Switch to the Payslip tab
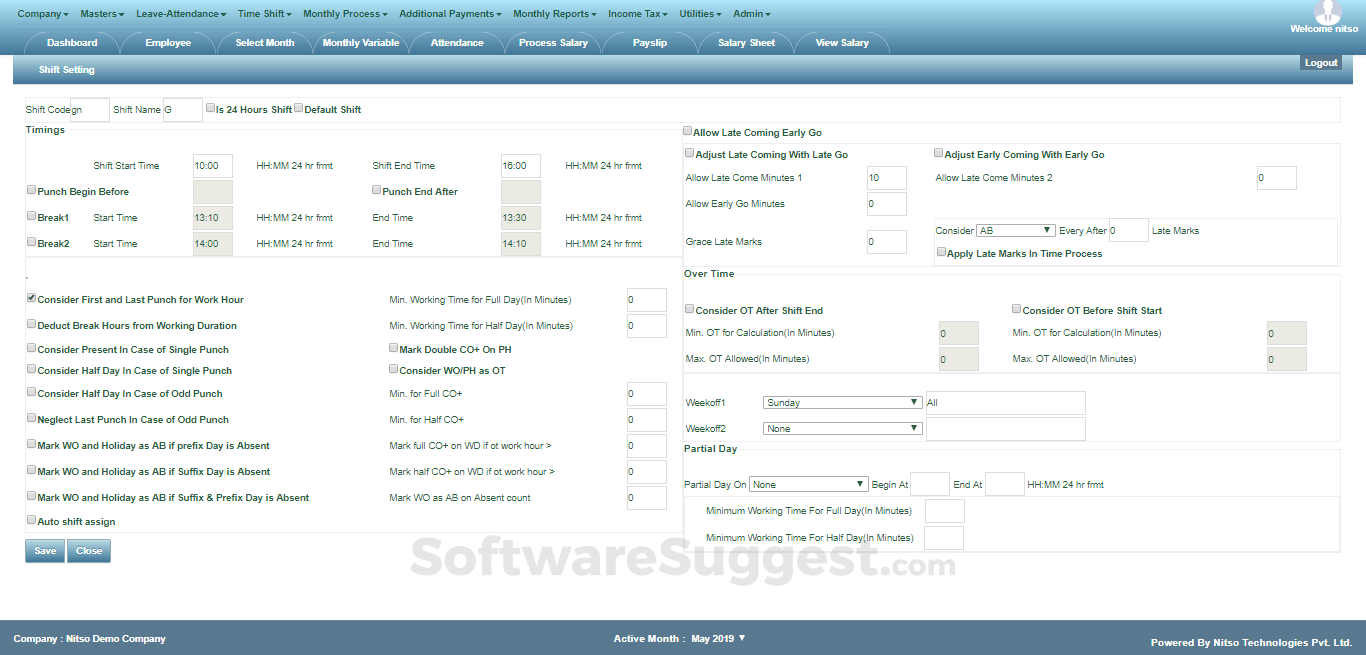This screenshot has height=655, width=1366. [652, 42]
